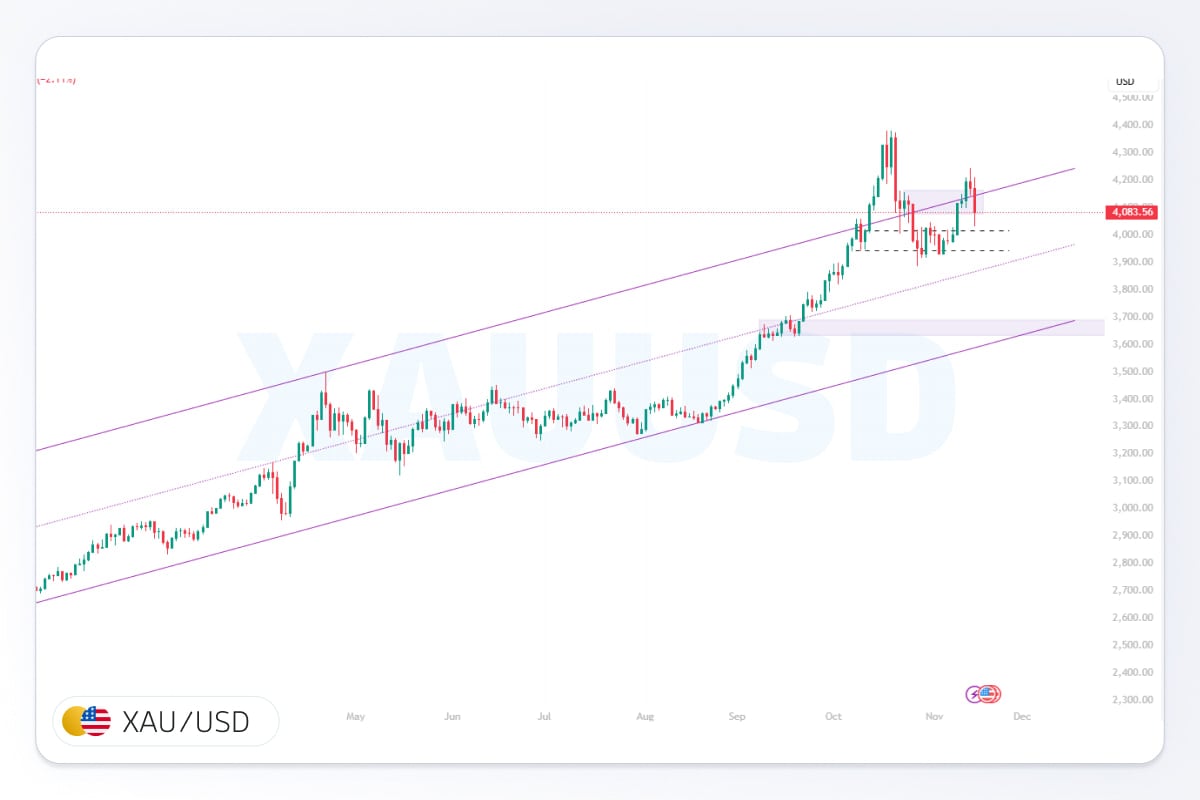The height and width of the screenshot is (800, 1200).
Task: Select the Aug label on the time axis
Action: tap(645, 716)
